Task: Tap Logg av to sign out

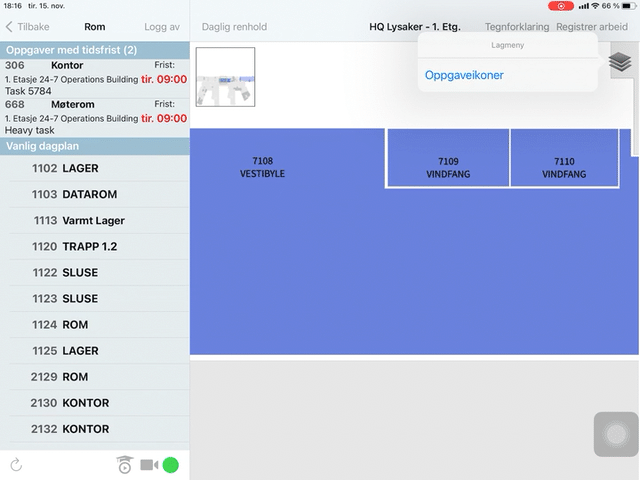Action: tap(162, 27)
